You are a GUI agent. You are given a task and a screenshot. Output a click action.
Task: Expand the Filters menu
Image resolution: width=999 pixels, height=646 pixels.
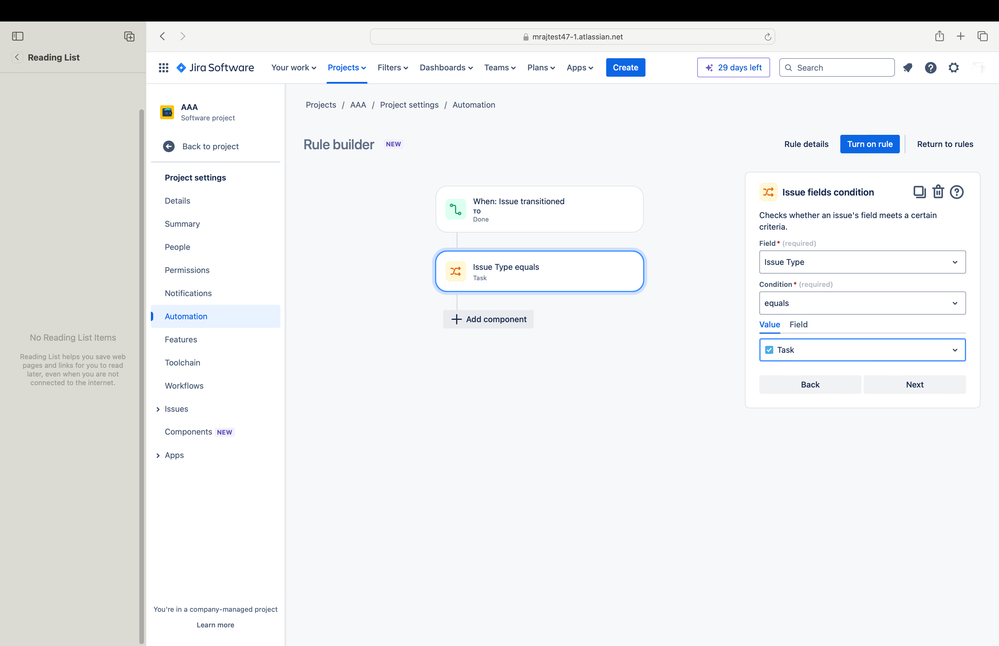point(392,68)
